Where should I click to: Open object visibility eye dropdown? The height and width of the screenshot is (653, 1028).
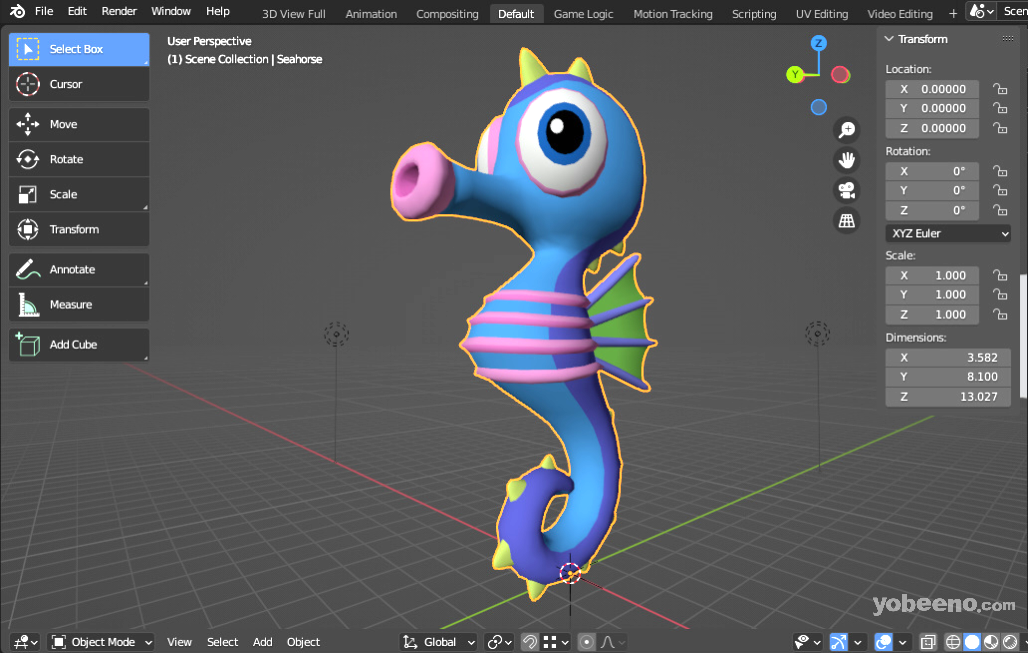[x=807, y=642]
